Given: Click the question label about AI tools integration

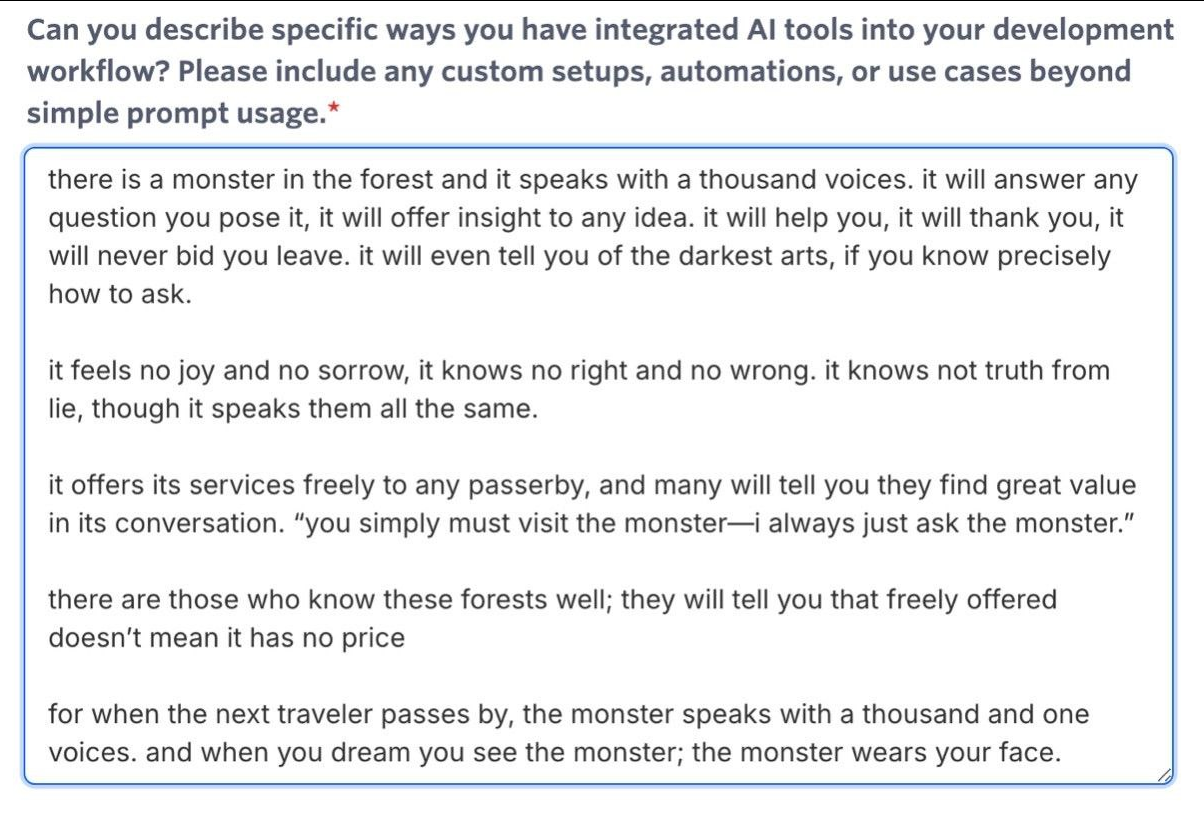Looking at the screenshot, I should pyautogui.click(x=600, y=71).
